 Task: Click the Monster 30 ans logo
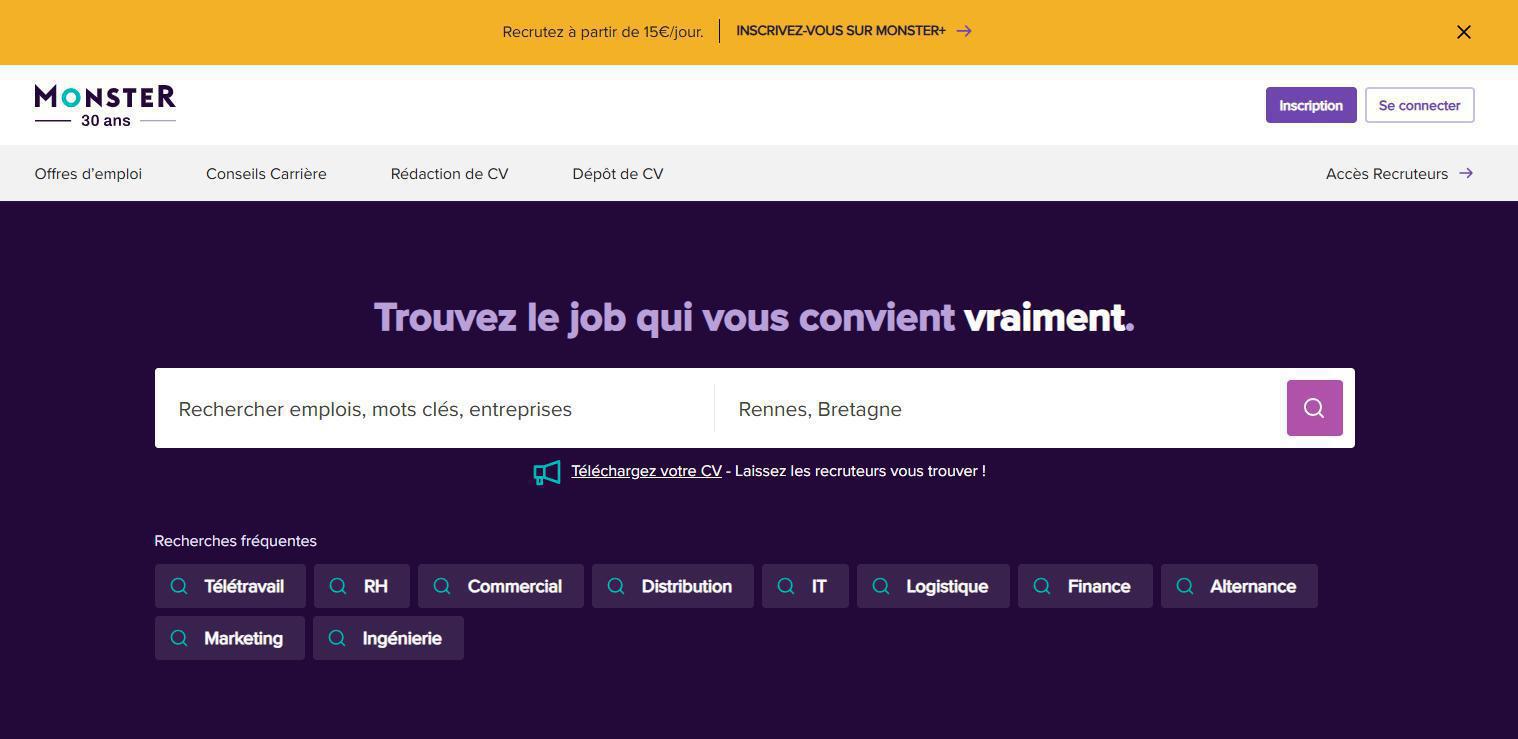[105, 105]
